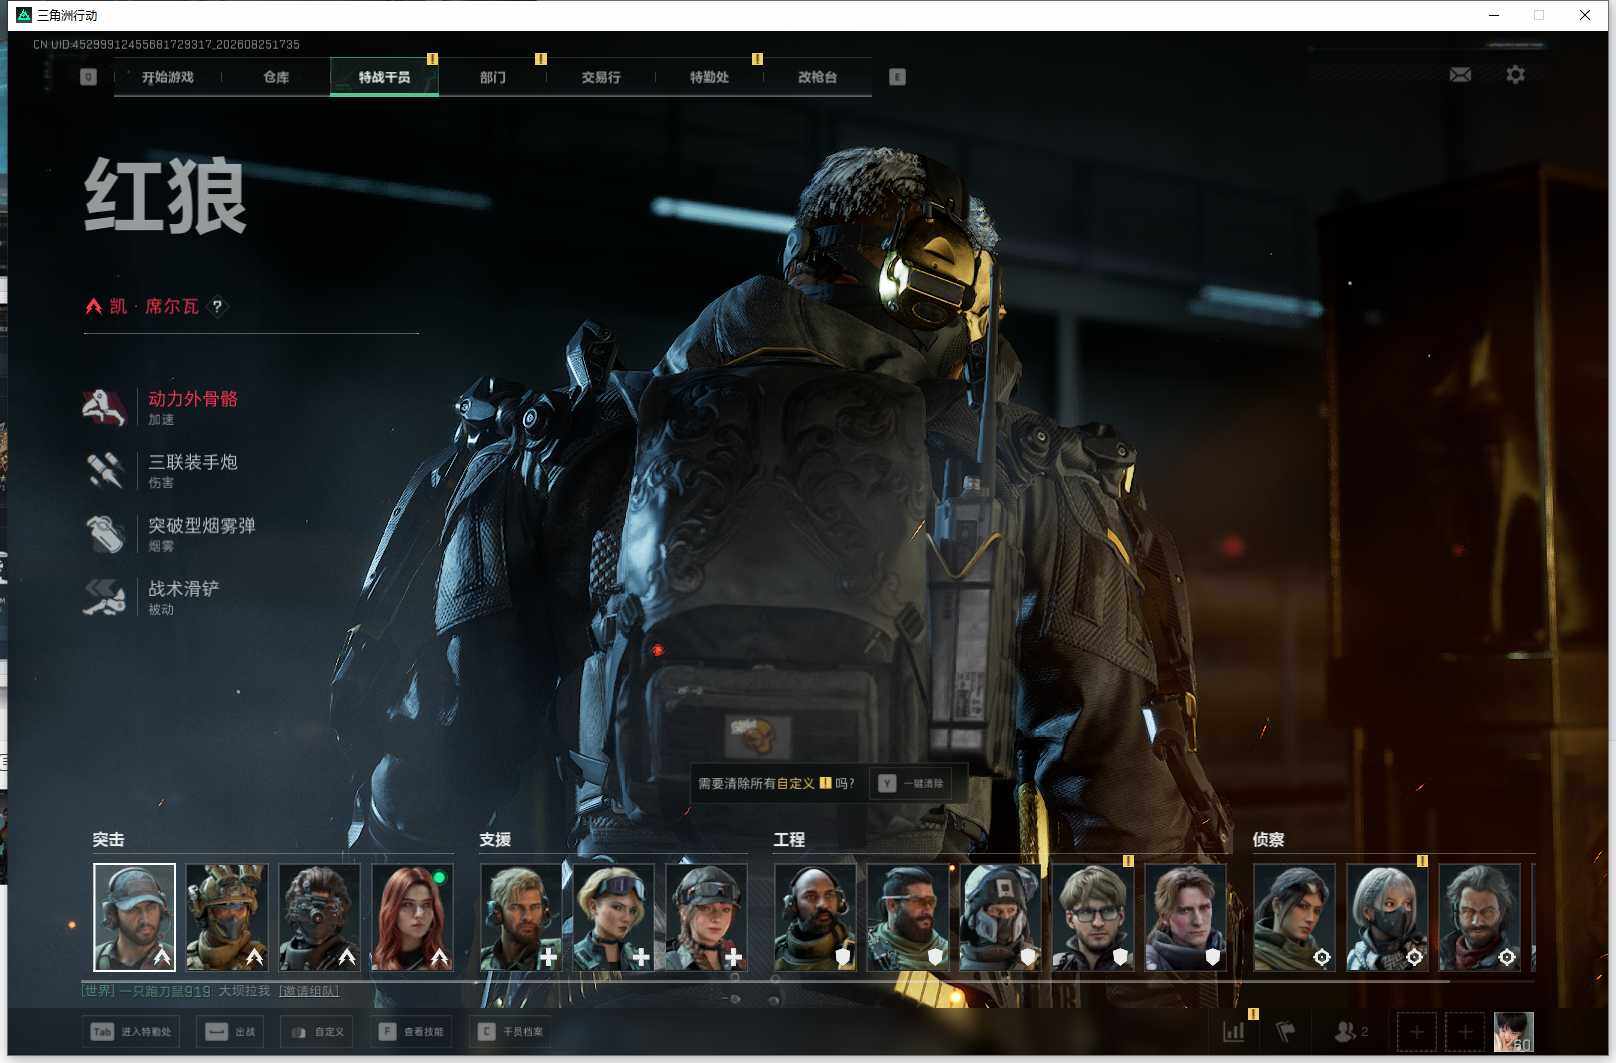Image resolution: width=1616 pixels, height=1063 pixels.
Task: Click the 工程 category heading
Action: coord(789,840)
